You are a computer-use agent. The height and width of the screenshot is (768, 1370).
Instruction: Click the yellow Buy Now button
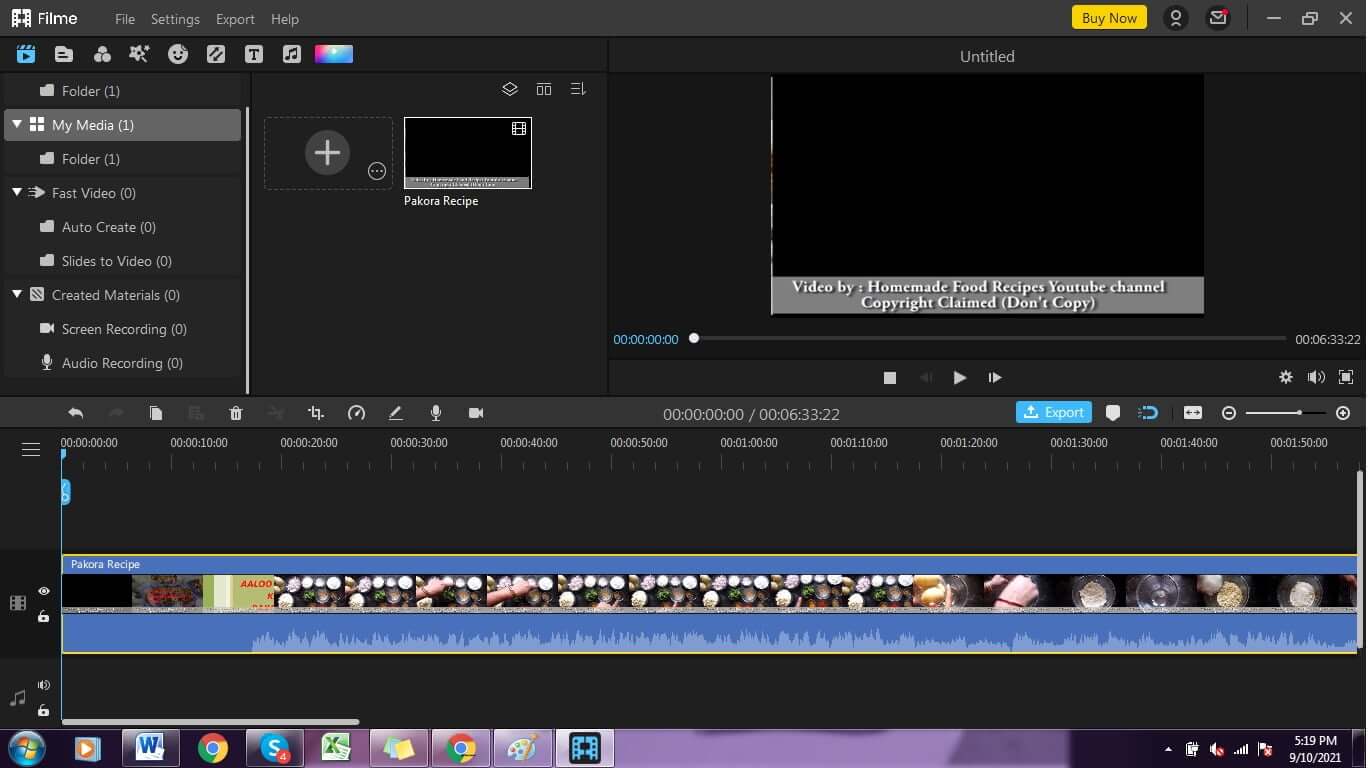[1109, 18]
